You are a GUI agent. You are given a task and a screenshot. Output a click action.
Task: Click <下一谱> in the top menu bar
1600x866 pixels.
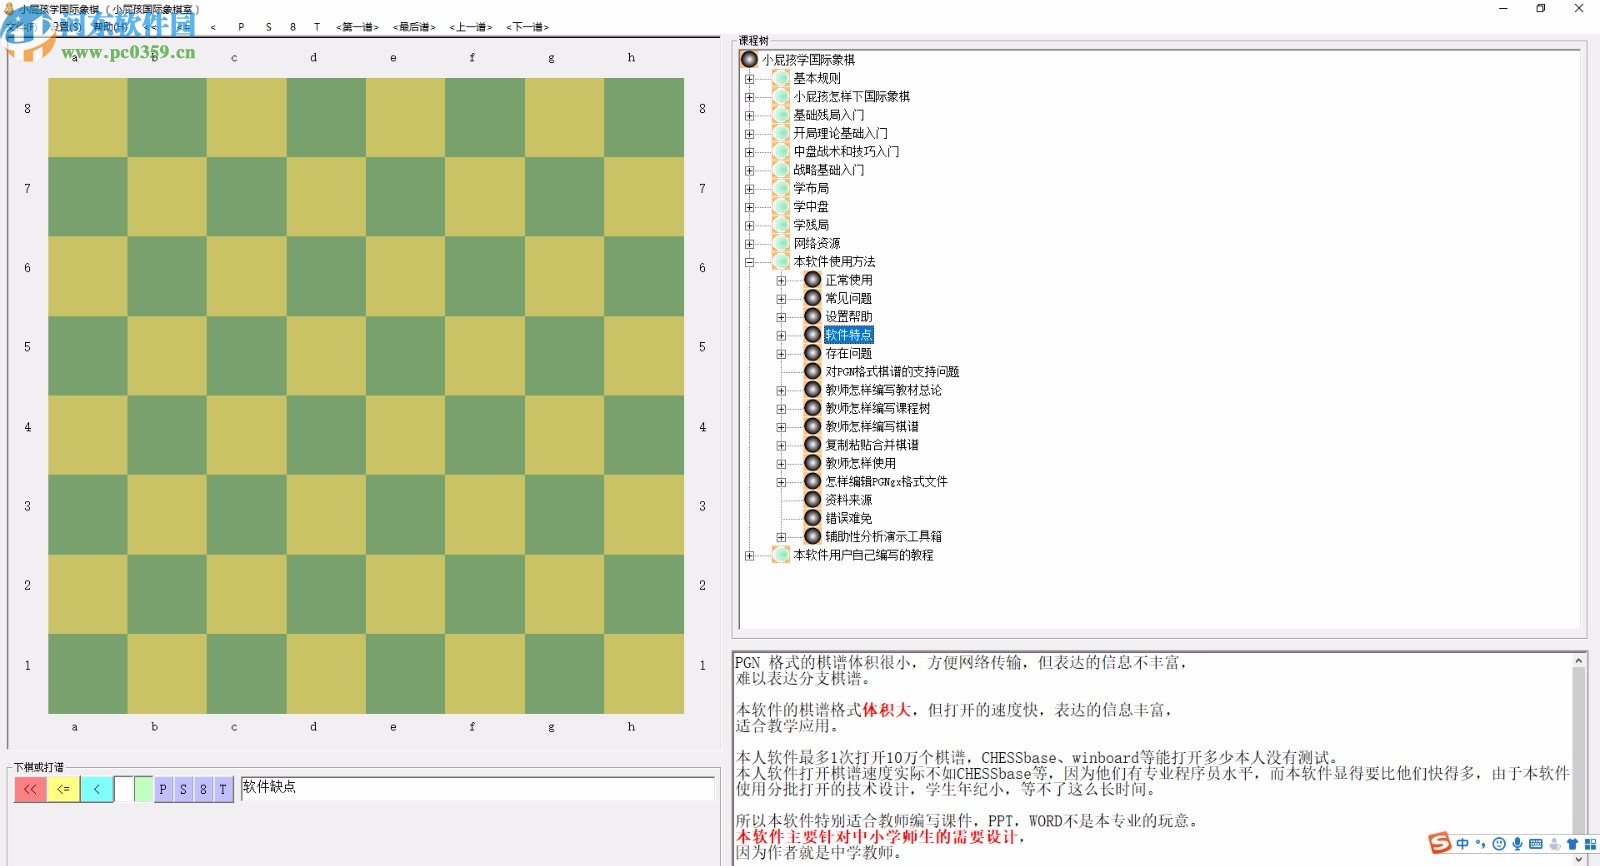pos(528,27)
